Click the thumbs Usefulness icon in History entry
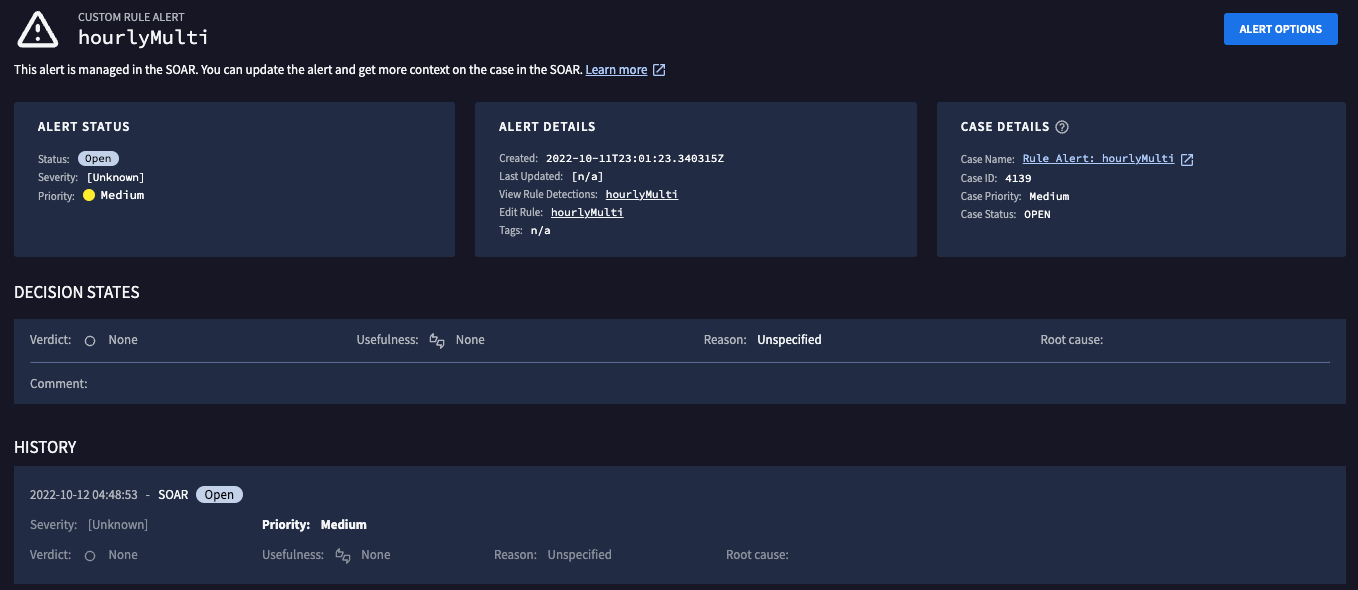This screenshot has width=1358, height=590. tap(342, 555)
